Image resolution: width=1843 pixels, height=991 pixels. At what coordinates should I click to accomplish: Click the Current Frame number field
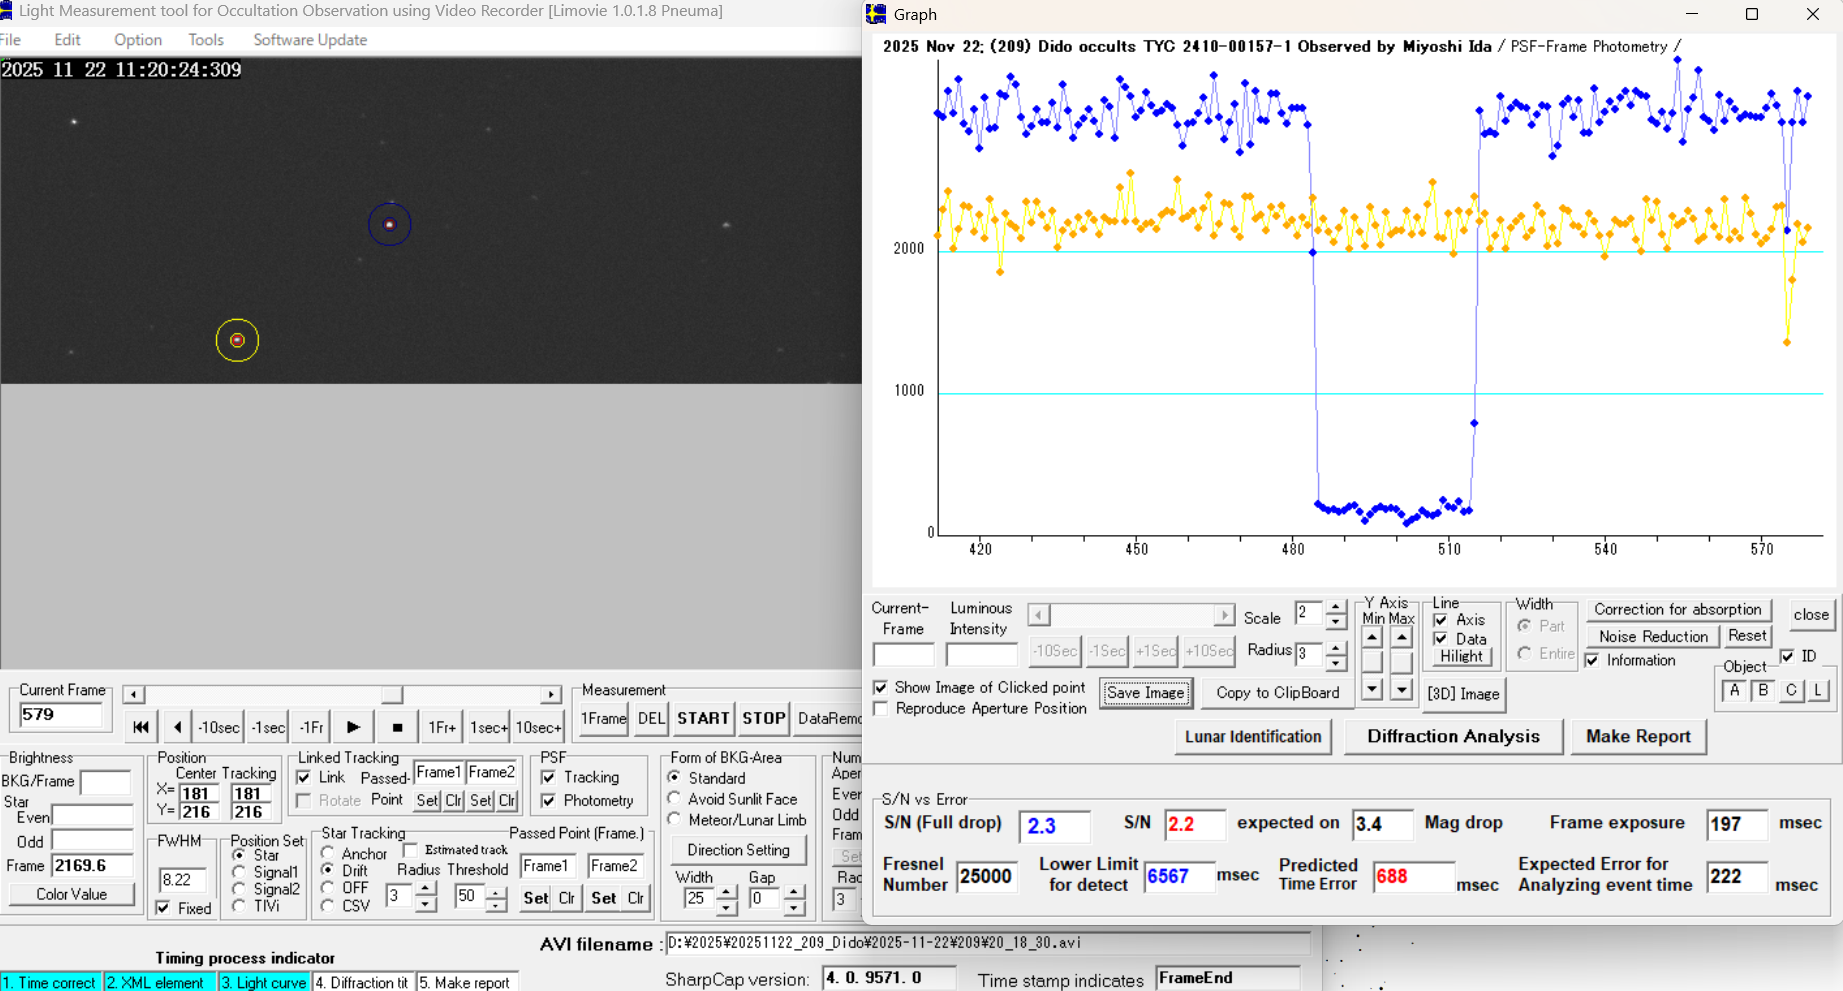60,715
